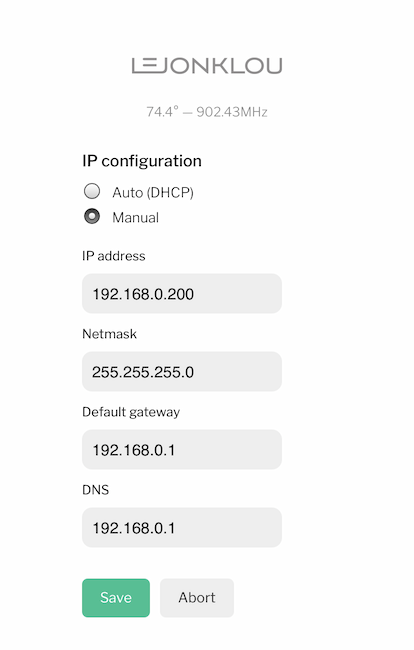The width and height of the screenshot is (414, 650).
Task: Select the Manual radio button
Action: pos(92,216)
